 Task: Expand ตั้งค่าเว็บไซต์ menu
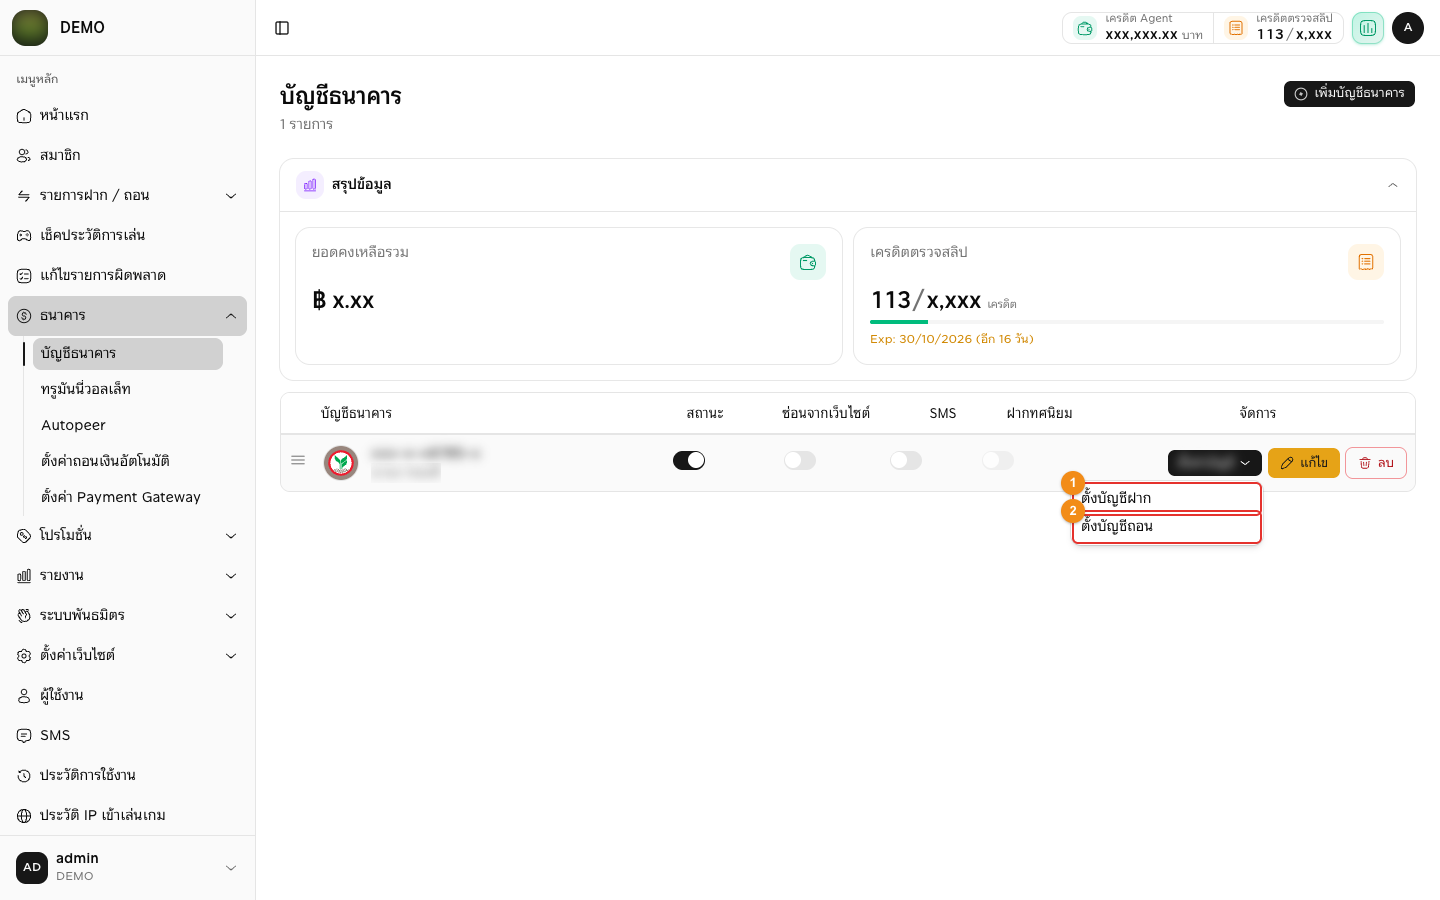coord(127,656)
